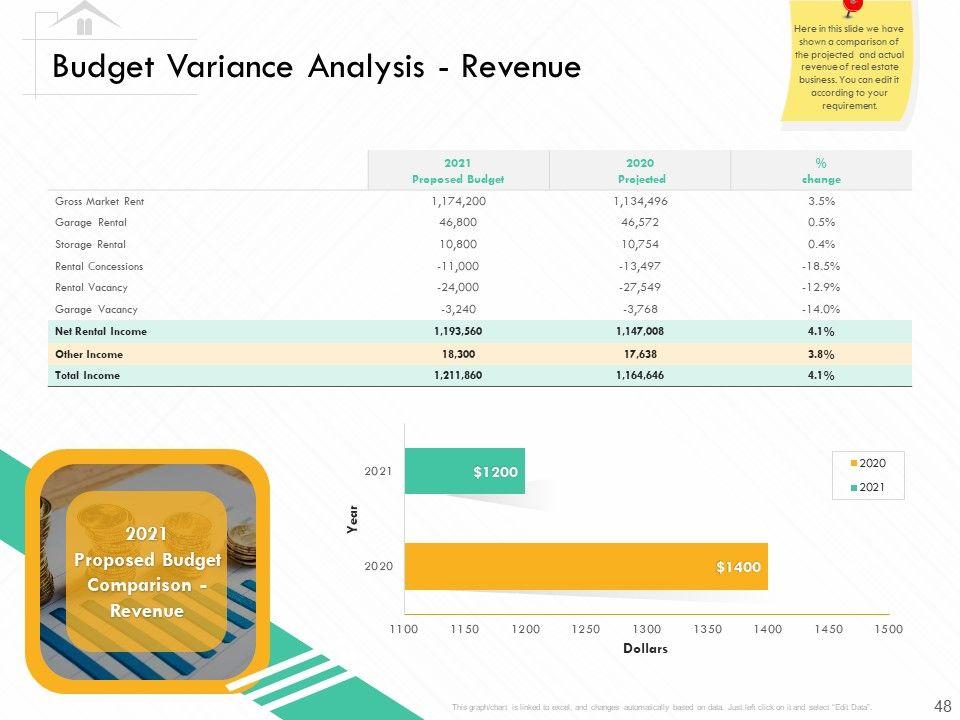Click the 'Dollars' axis title

(x=645, y=648)
